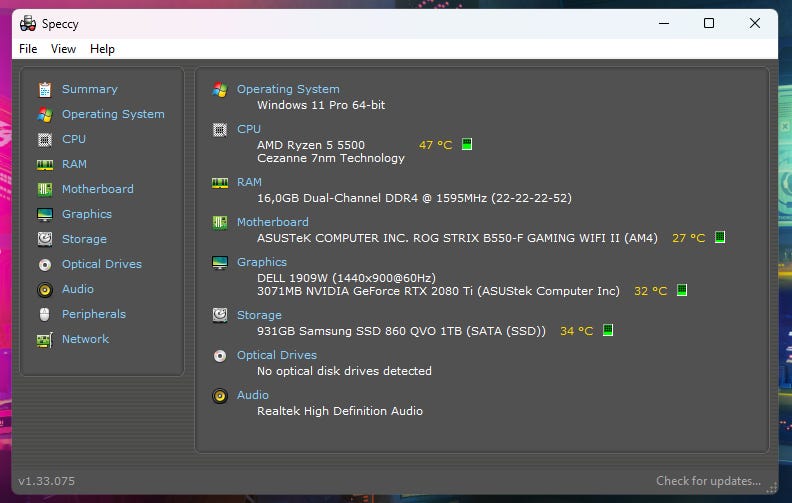The height and width of the screenshot is (503, 792).
Task: Click the Storage drive icon in summary panel
Action: (220, 315)
